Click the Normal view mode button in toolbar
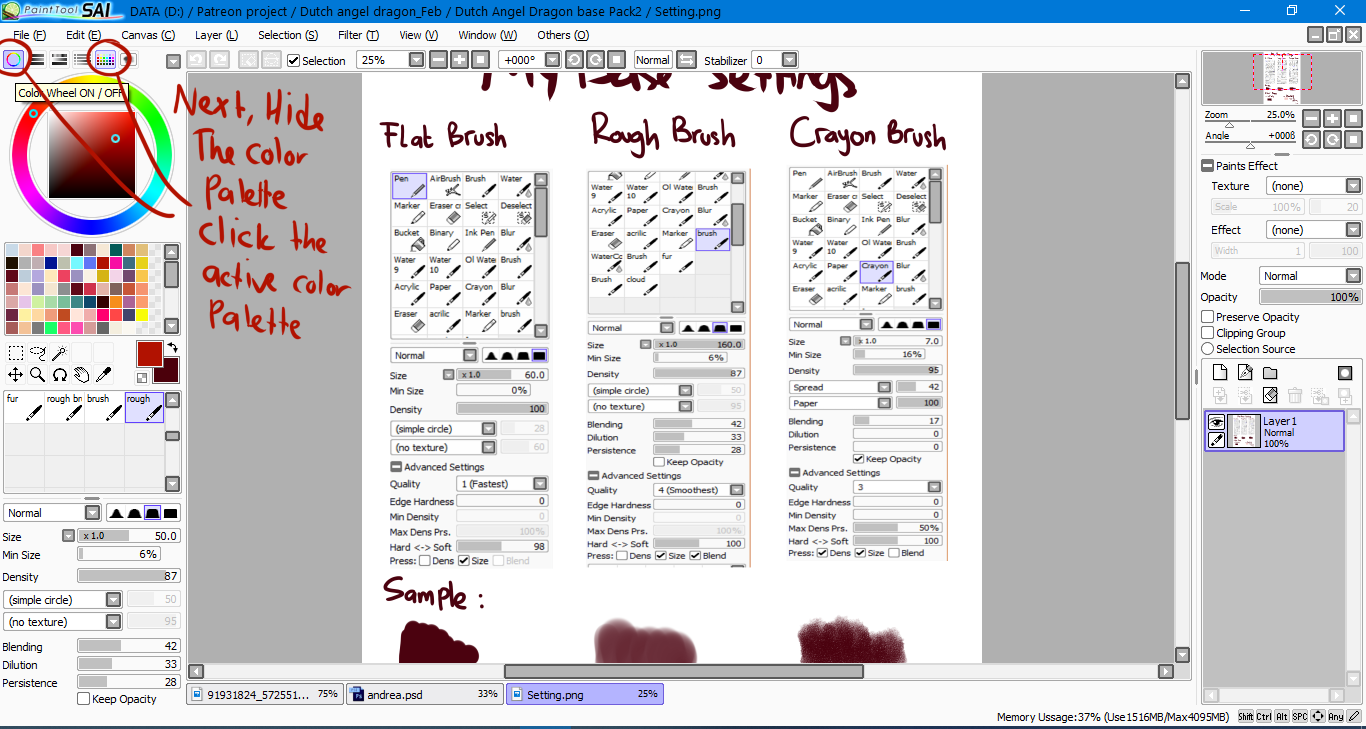1366x729 pixels. (653, 60)
